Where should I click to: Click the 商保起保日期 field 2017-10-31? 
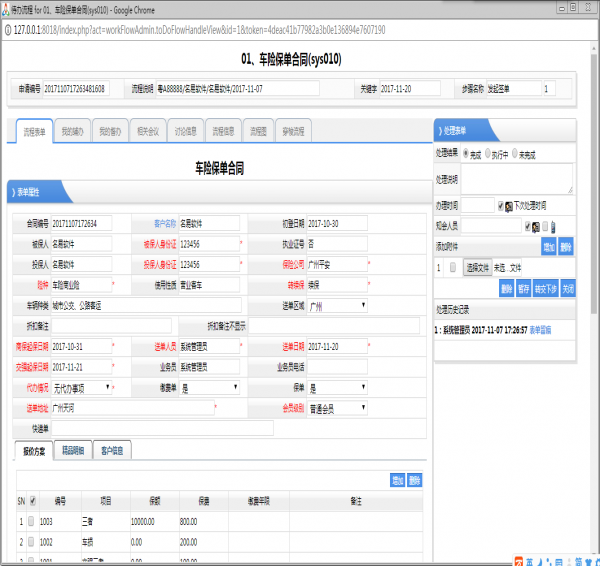click(82, 347)
